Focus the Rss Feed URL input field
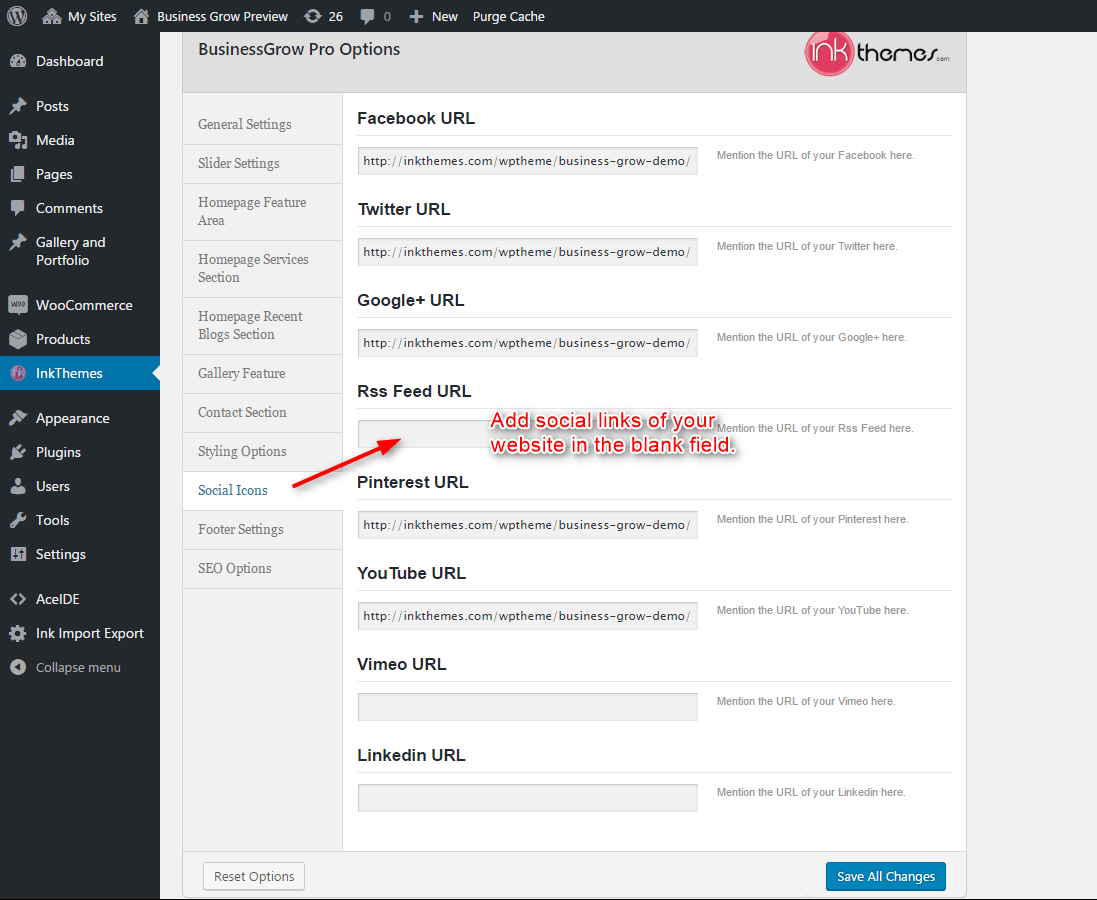The image size is (1097, 900). [528, 434]
